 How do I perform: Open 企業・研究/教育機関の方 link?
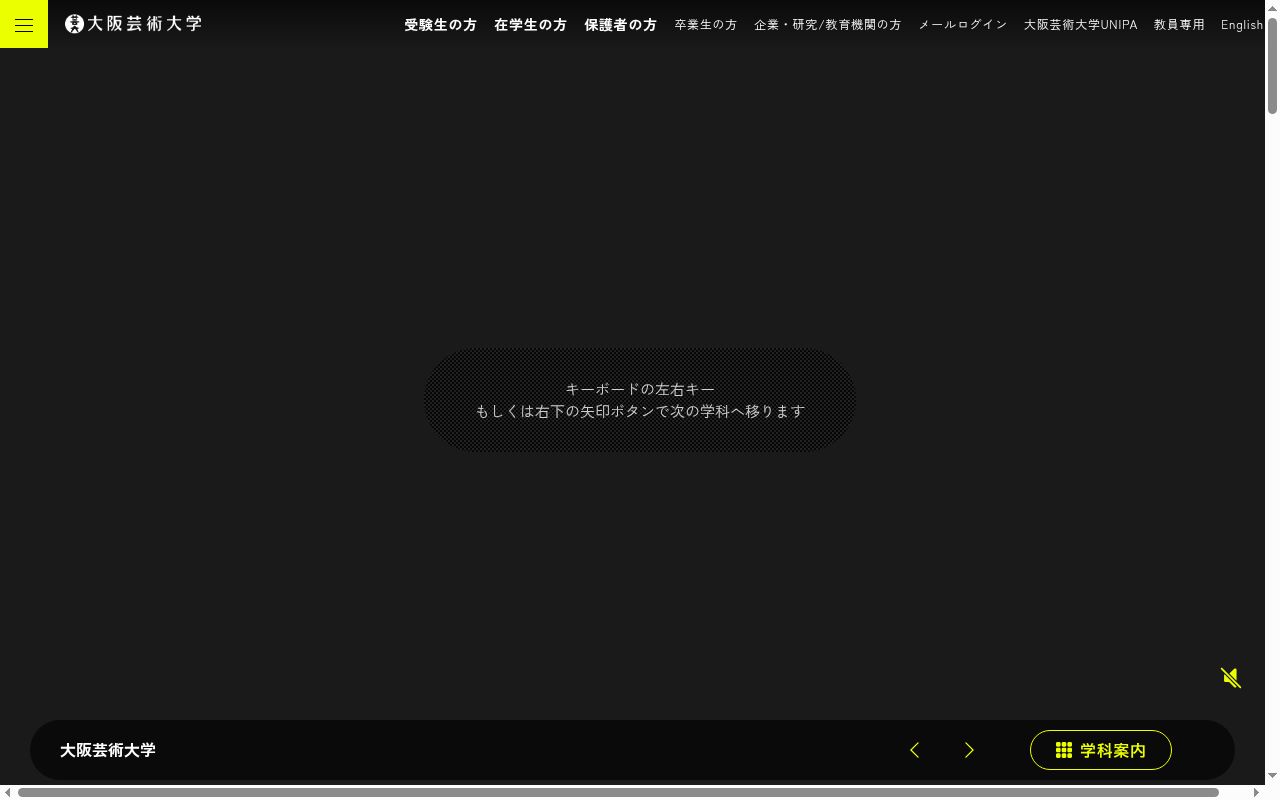coord(828,25)
